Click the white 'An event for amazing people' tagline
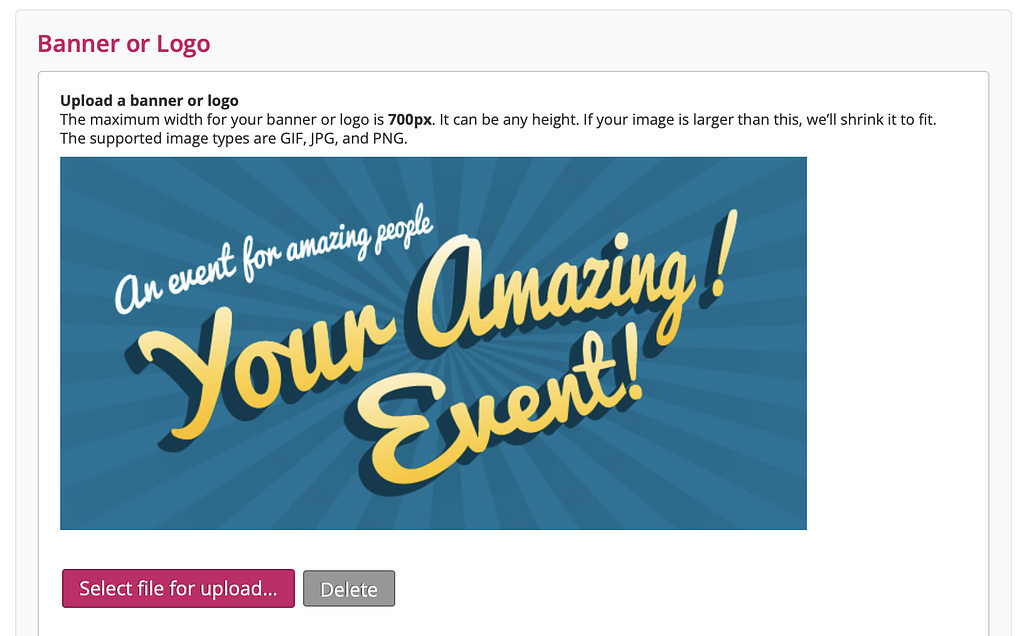 (272, 258)
